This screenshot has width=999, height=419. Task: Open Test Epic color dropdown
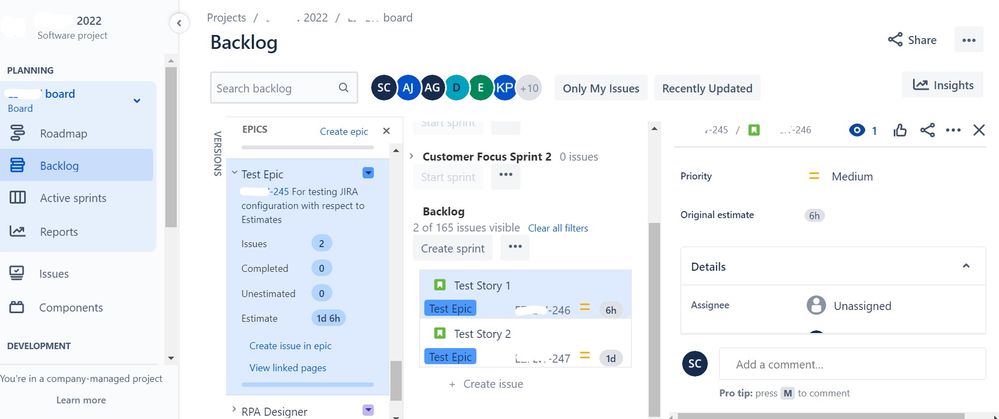(x=368, y=173)
